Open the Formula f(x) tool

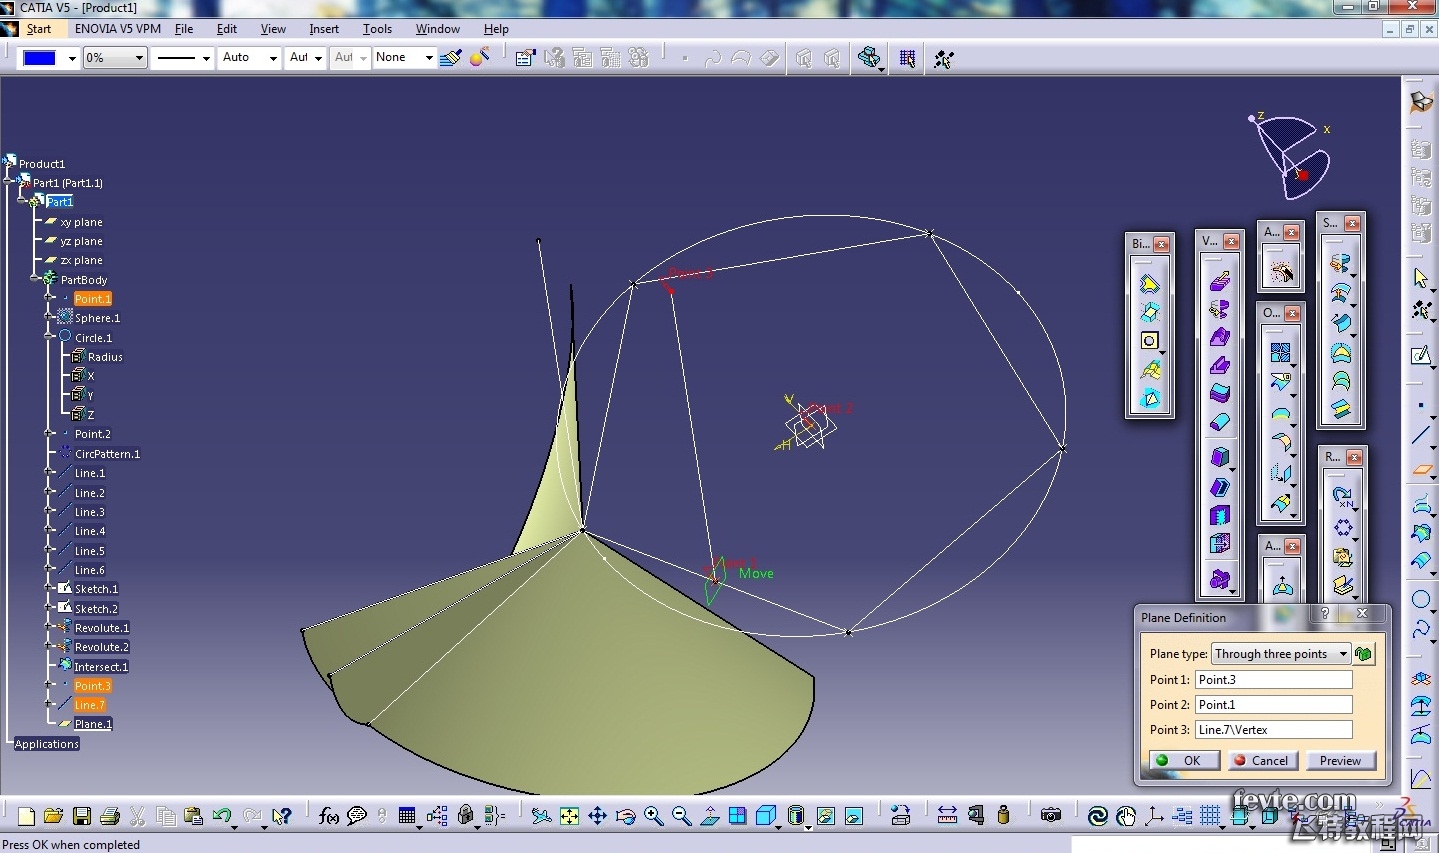tap(328, 816)
